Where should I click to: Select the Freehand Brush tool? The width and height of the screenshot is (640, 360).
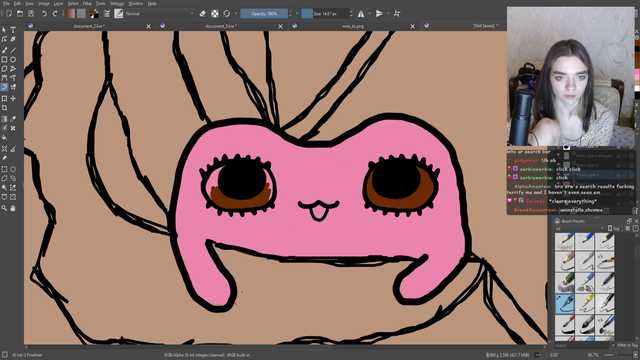(4, 50)
